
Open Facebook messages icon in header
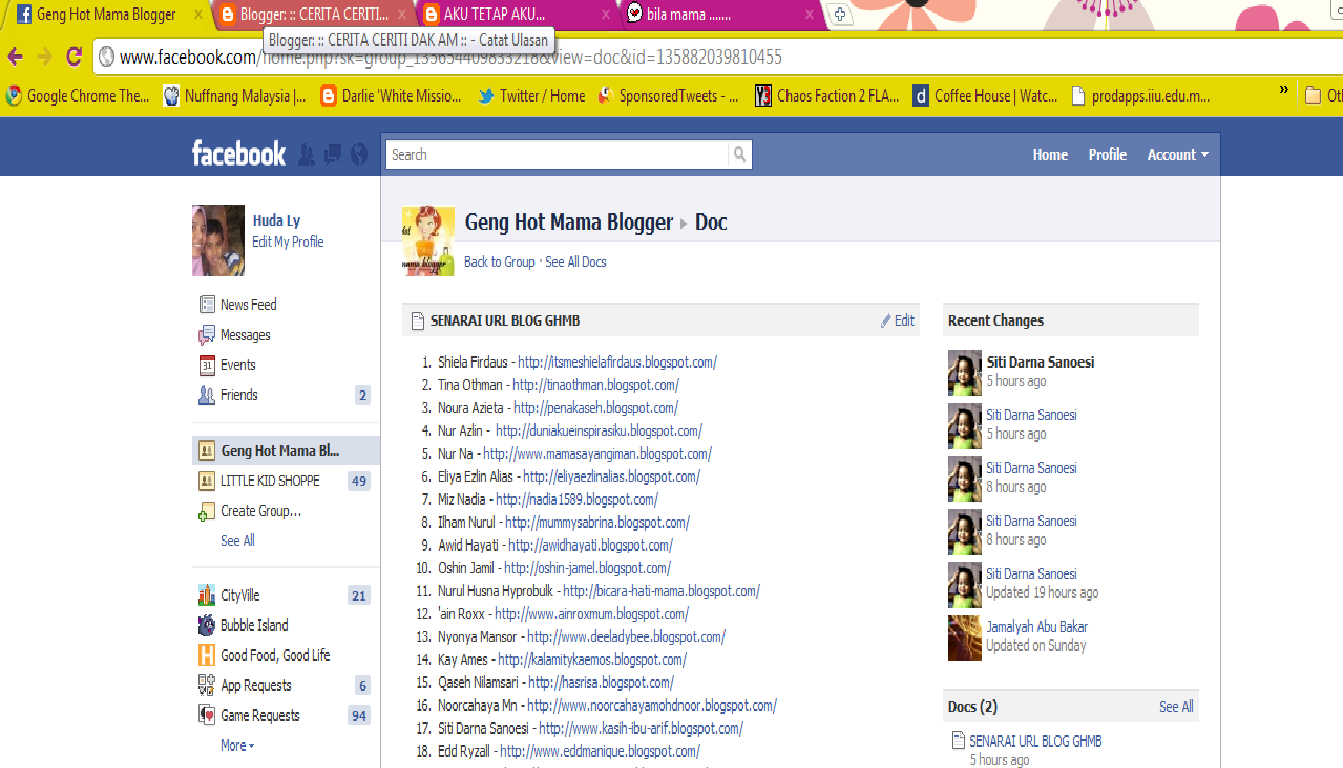click(333, 154)
